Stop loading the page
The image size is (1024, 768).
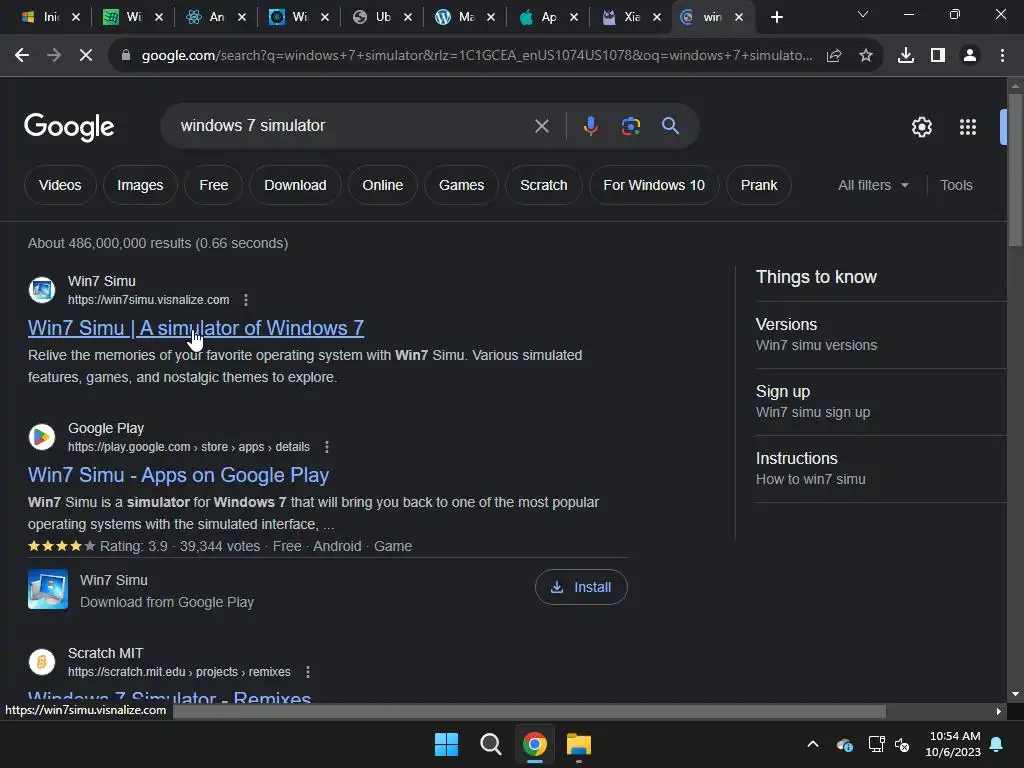point(86,56)
